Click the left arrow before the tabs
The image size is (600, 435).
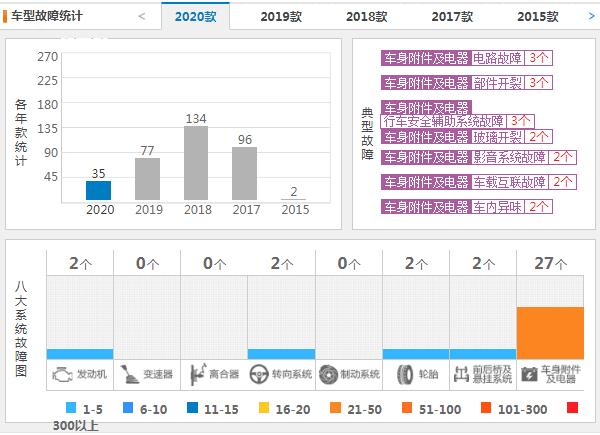pyautogui.click(x=142, y=16)
